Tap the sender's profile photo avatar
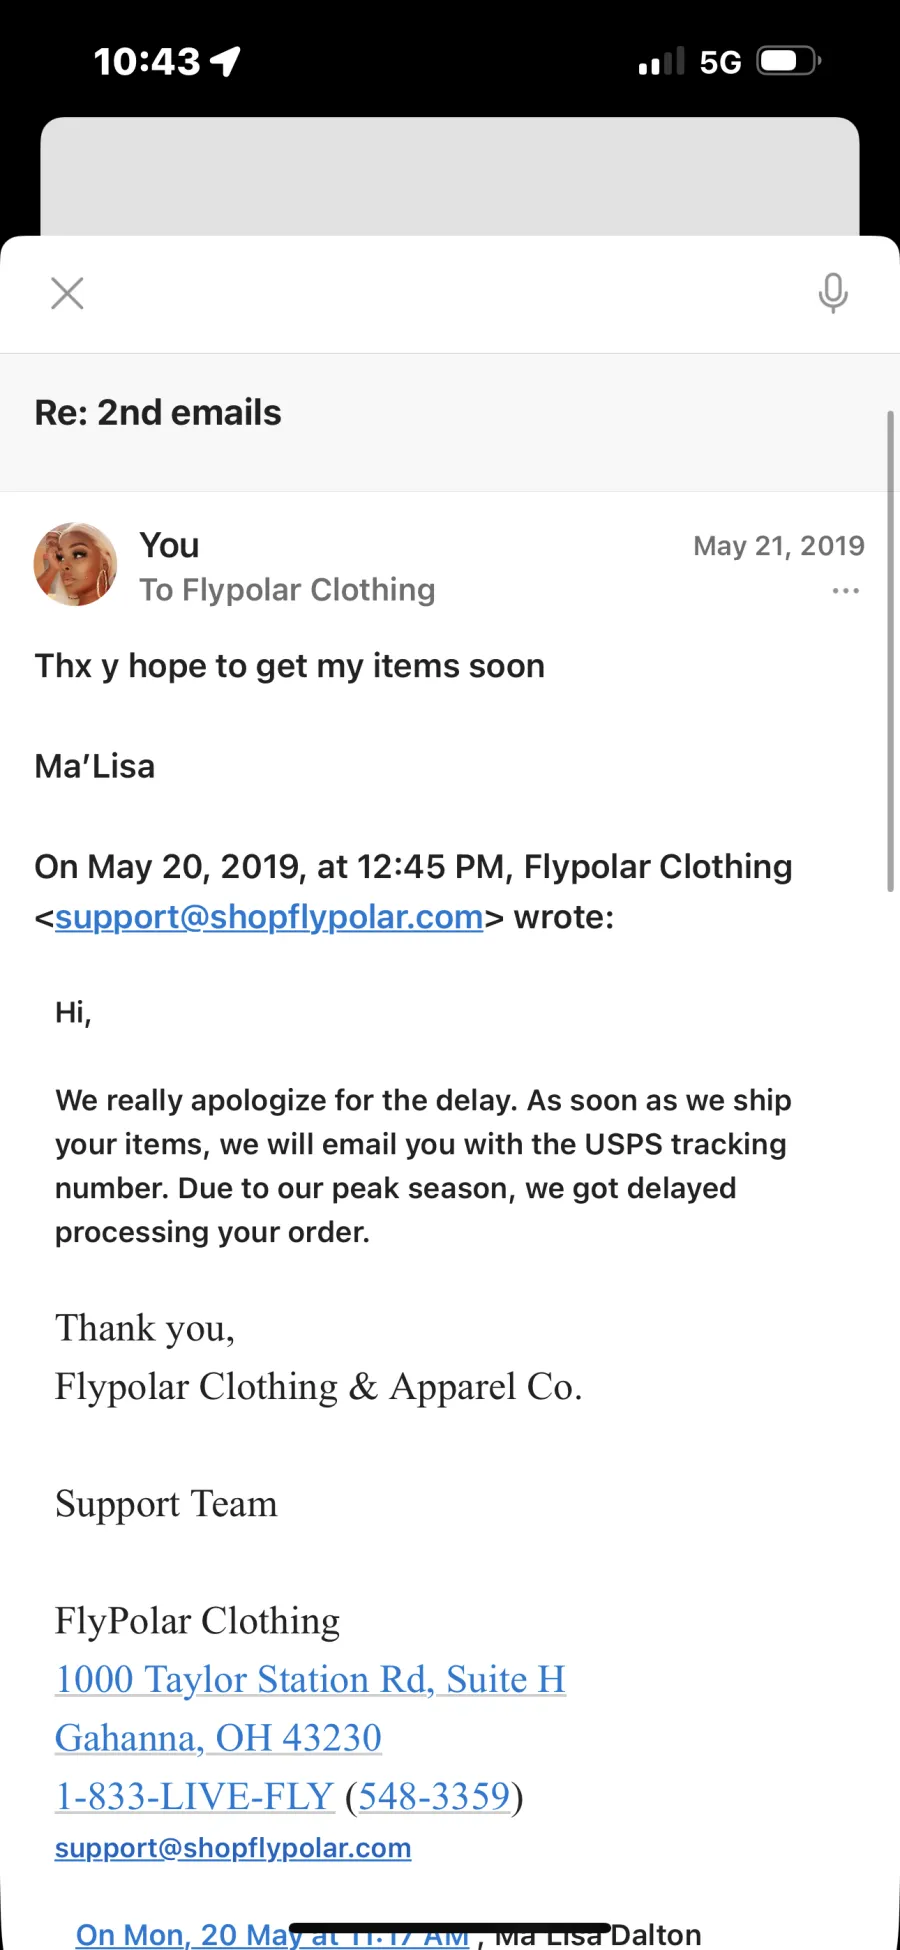 click(x=75, y=564)
